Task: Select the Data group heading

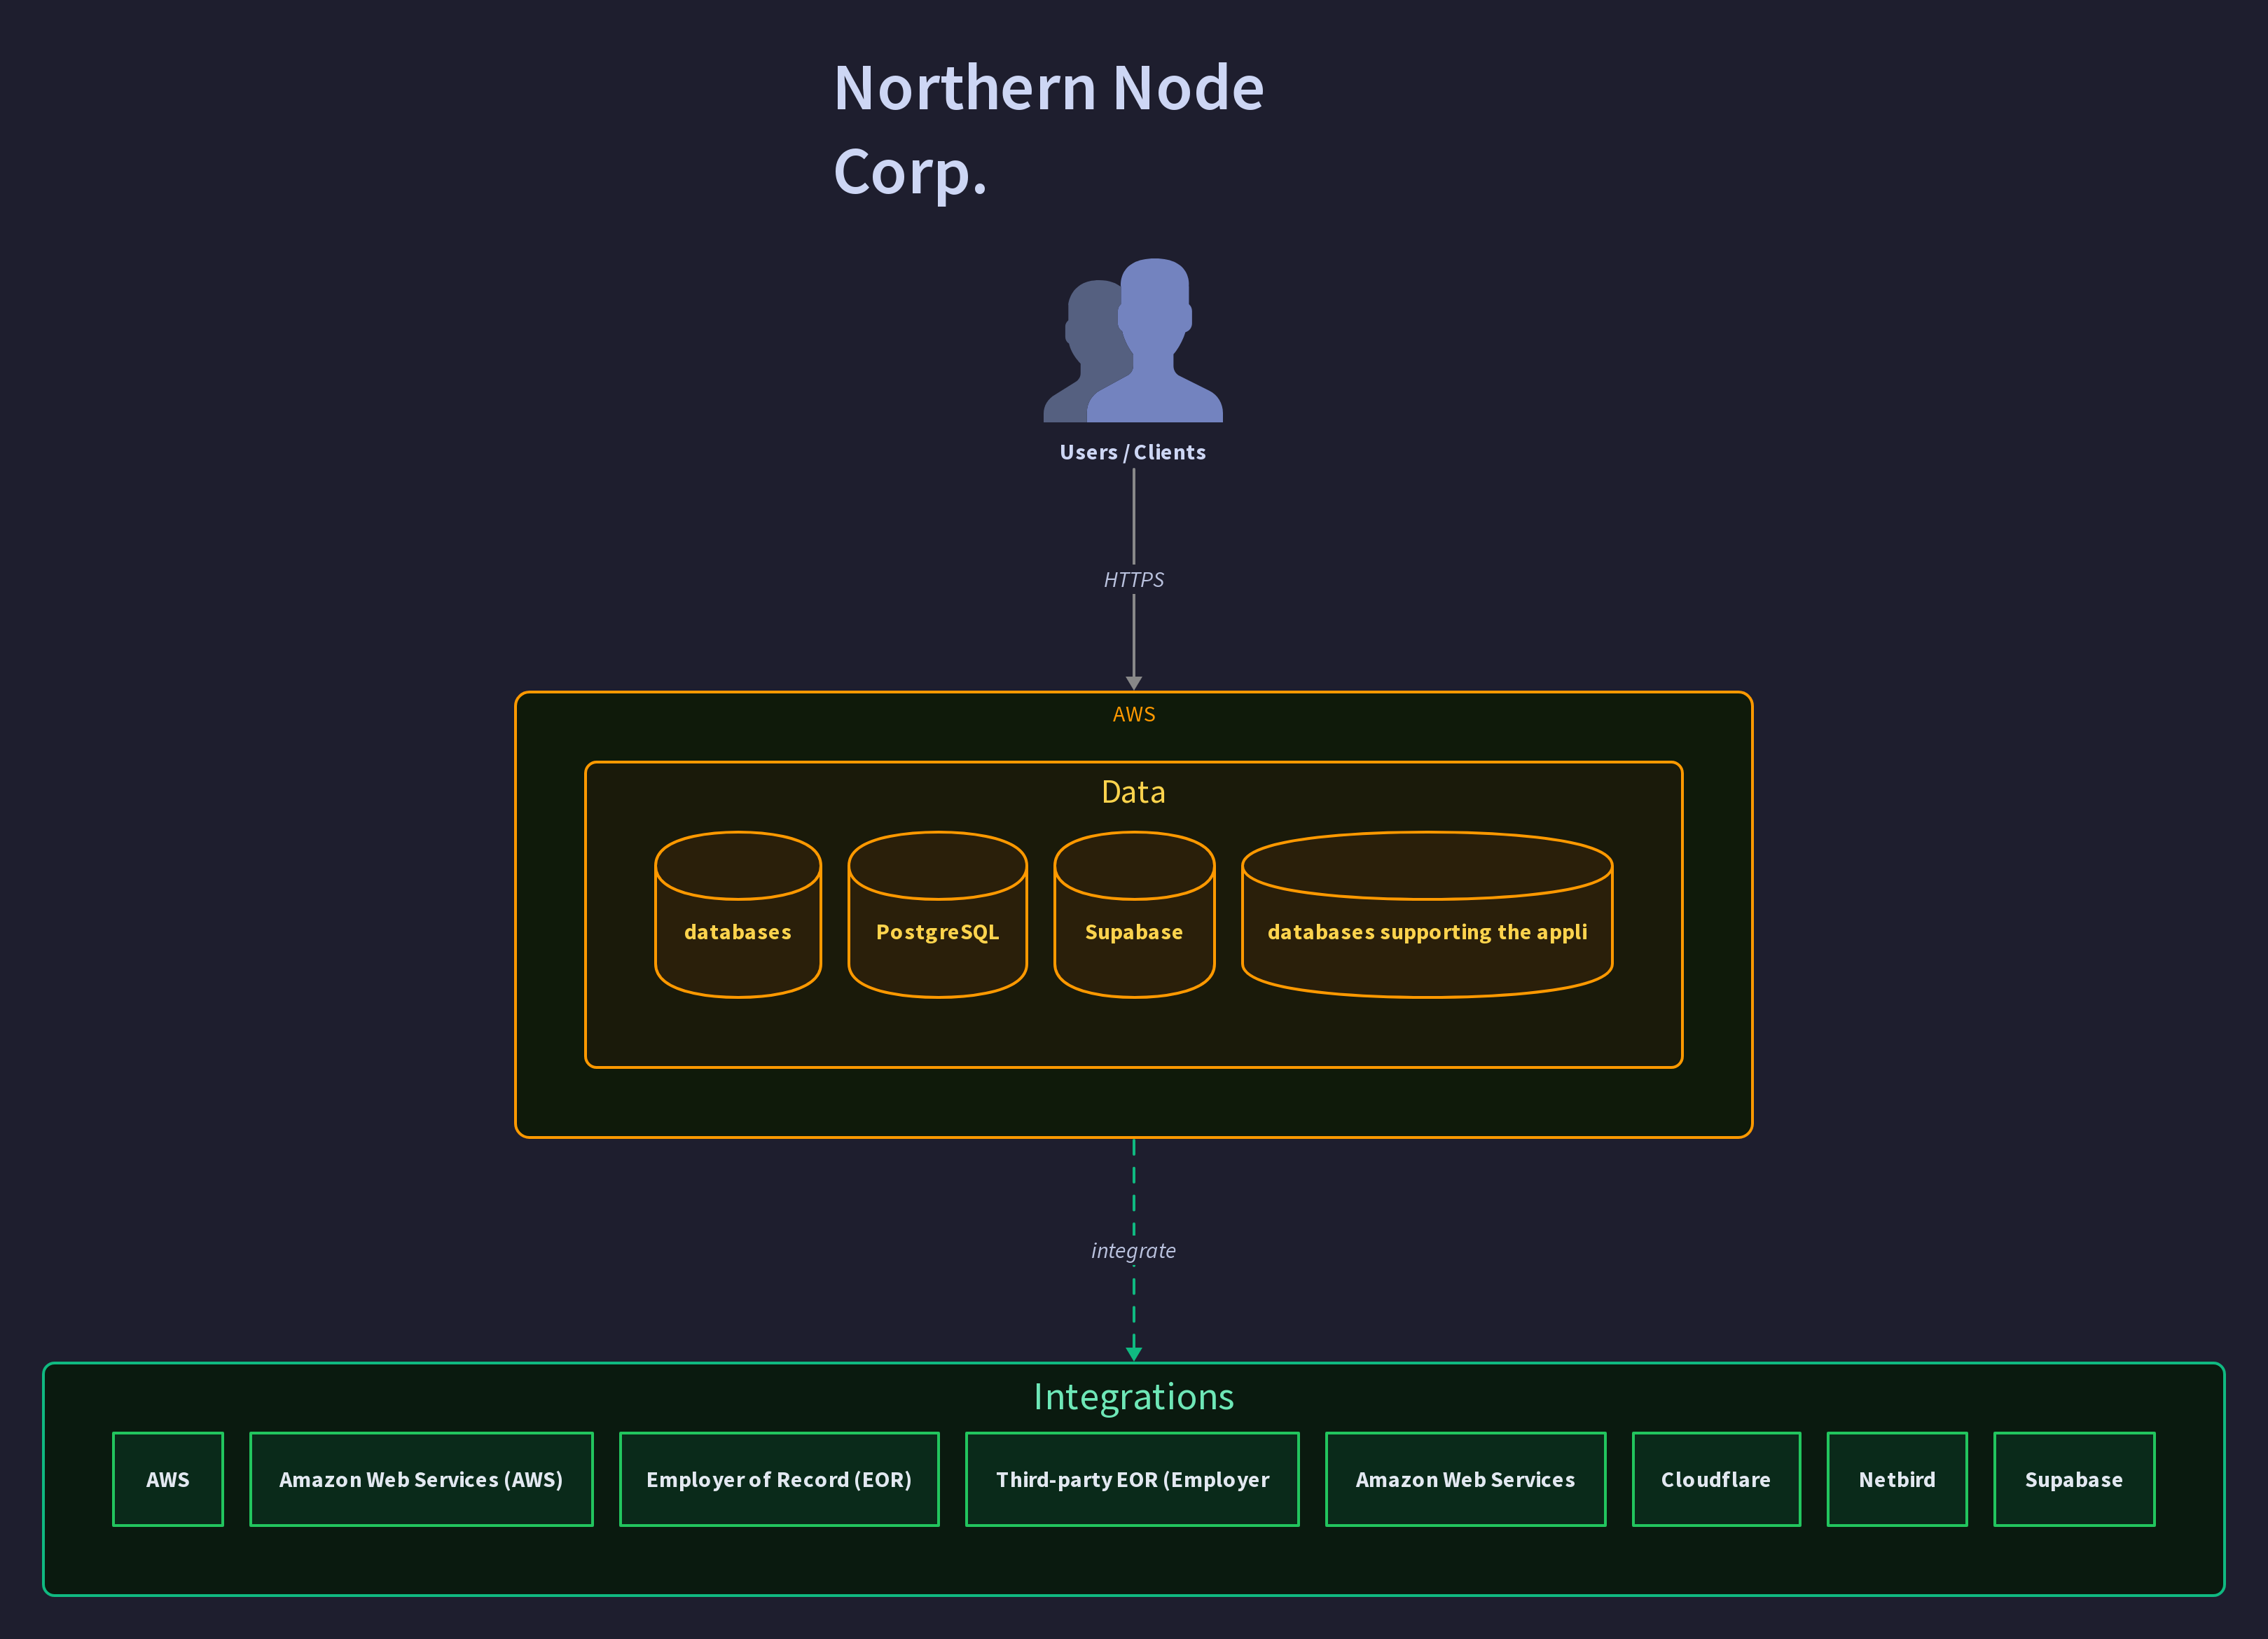Action: [x=1133, y=792]
